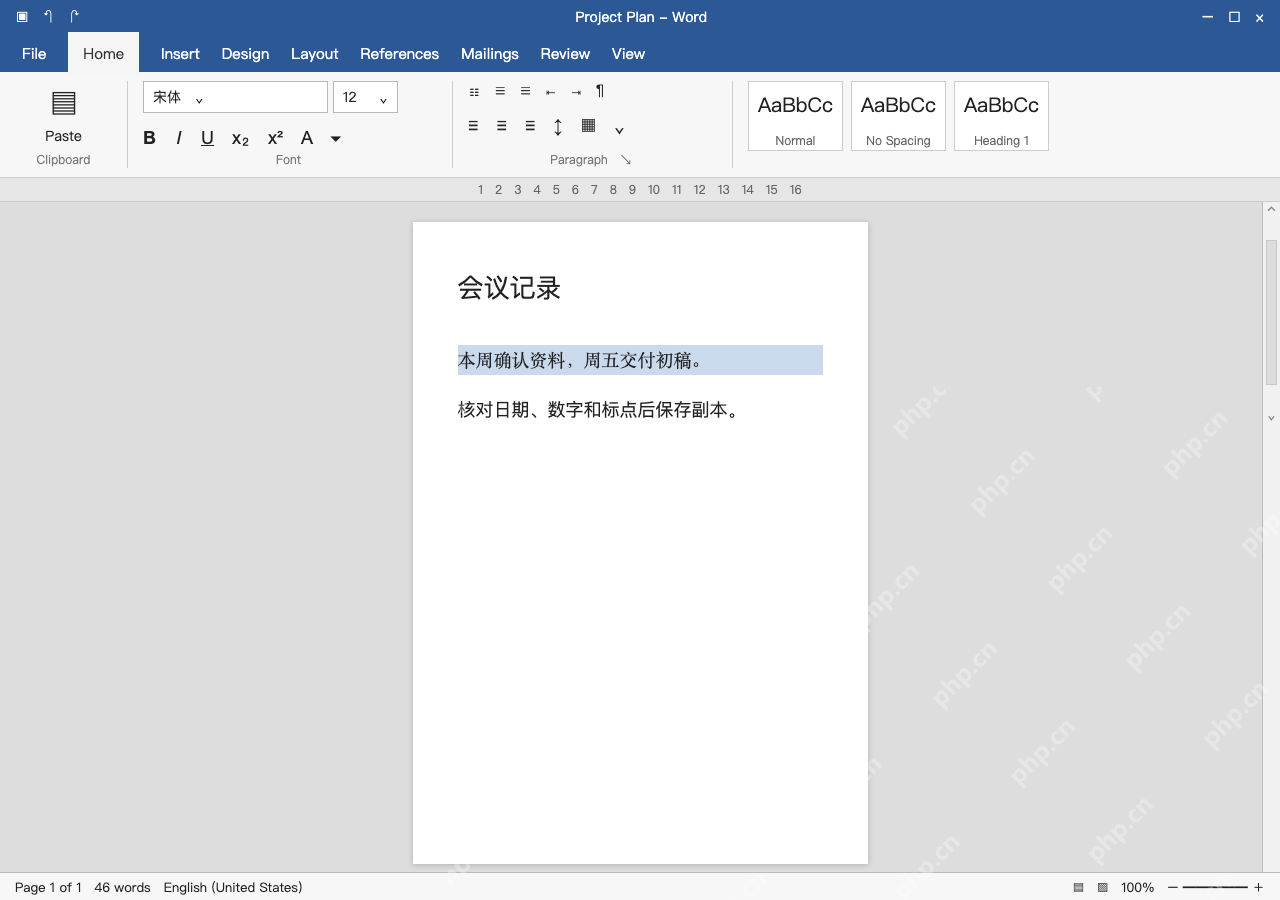Expand the font color dropdown arrow
The image size is (1280, 900).
[336, 139]
